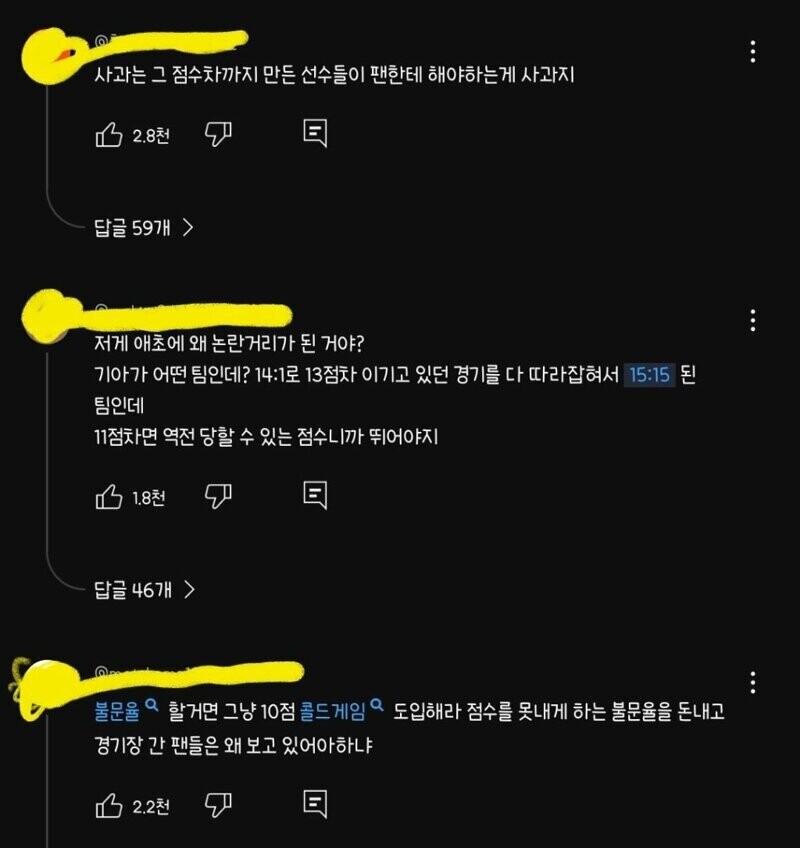Dislike the first comment about 사과

218,134
